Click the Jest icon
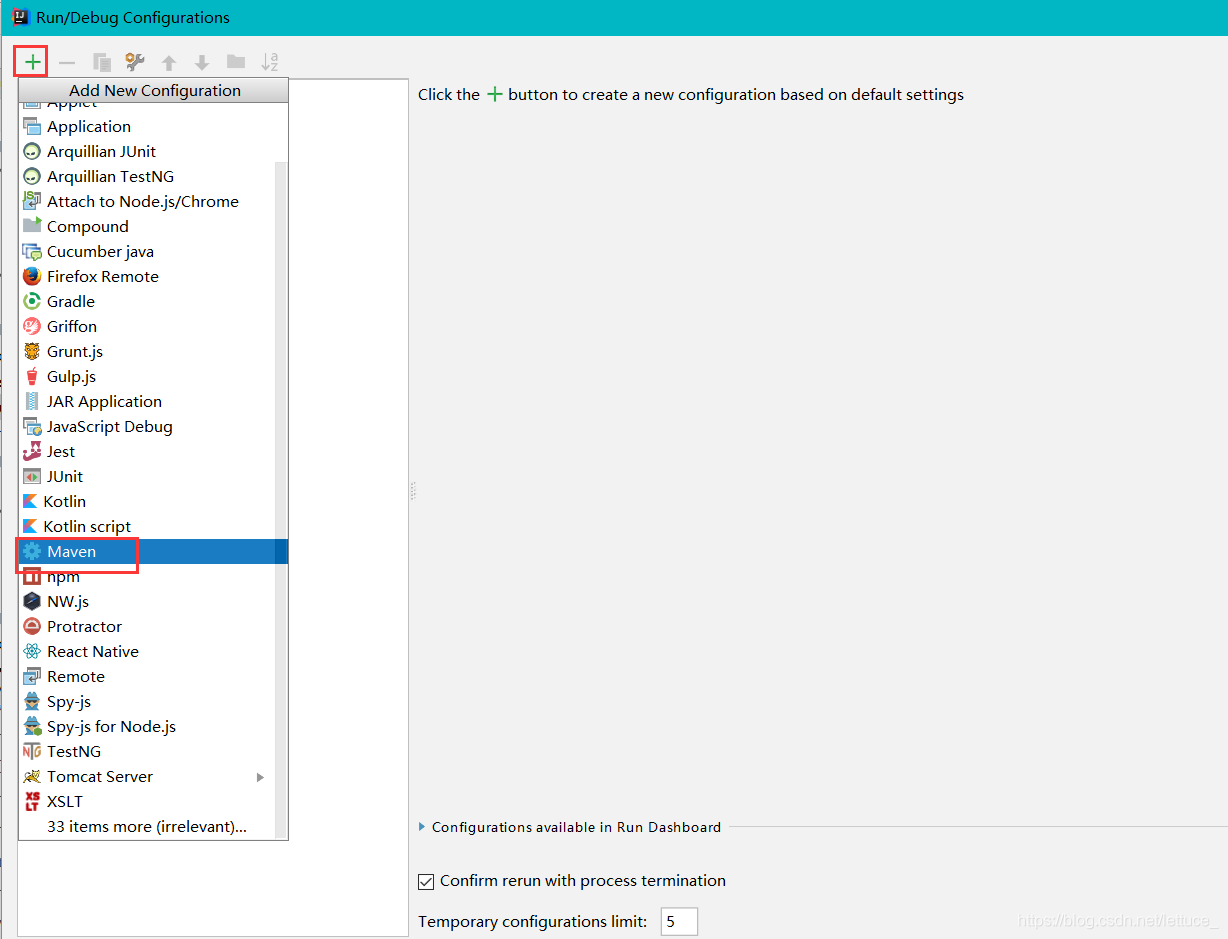Image resolution: width=1228 pixels, height=939 pixels. point(32,452)
